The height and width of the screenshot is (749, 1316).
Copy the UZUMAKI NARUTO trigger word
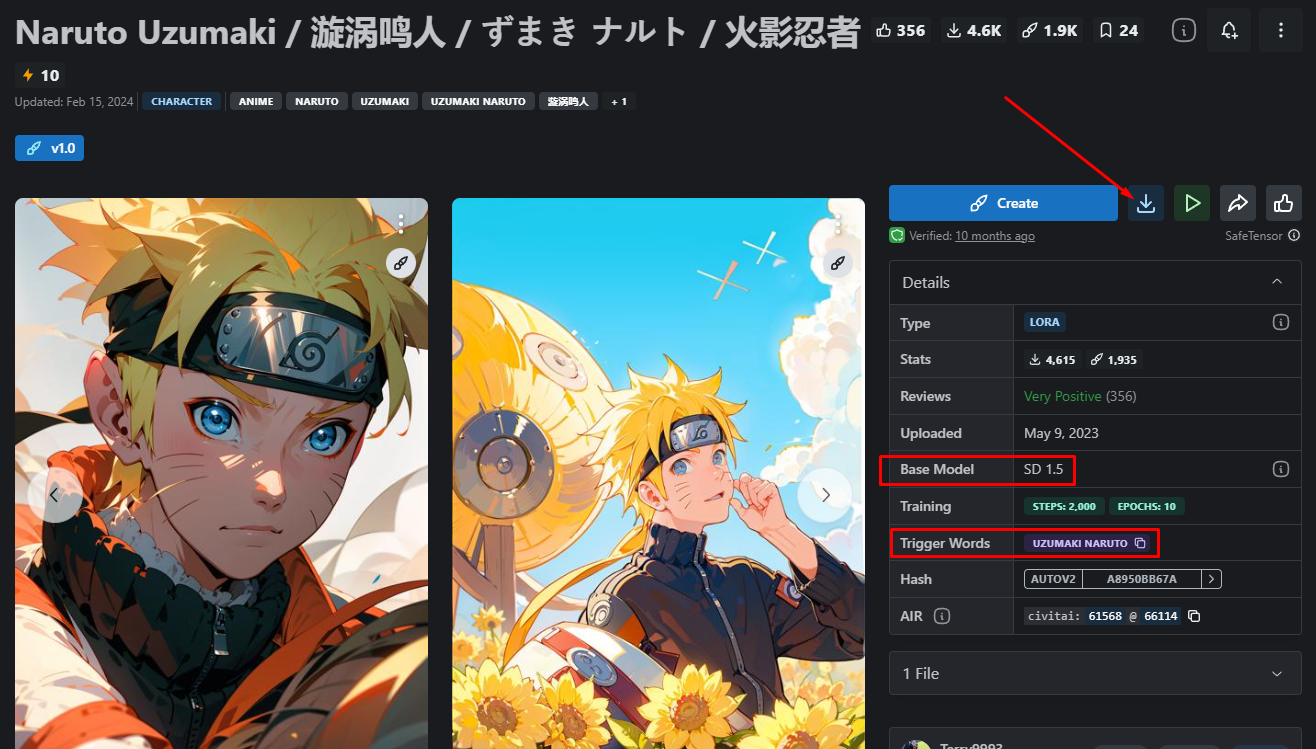(1139, 543)
